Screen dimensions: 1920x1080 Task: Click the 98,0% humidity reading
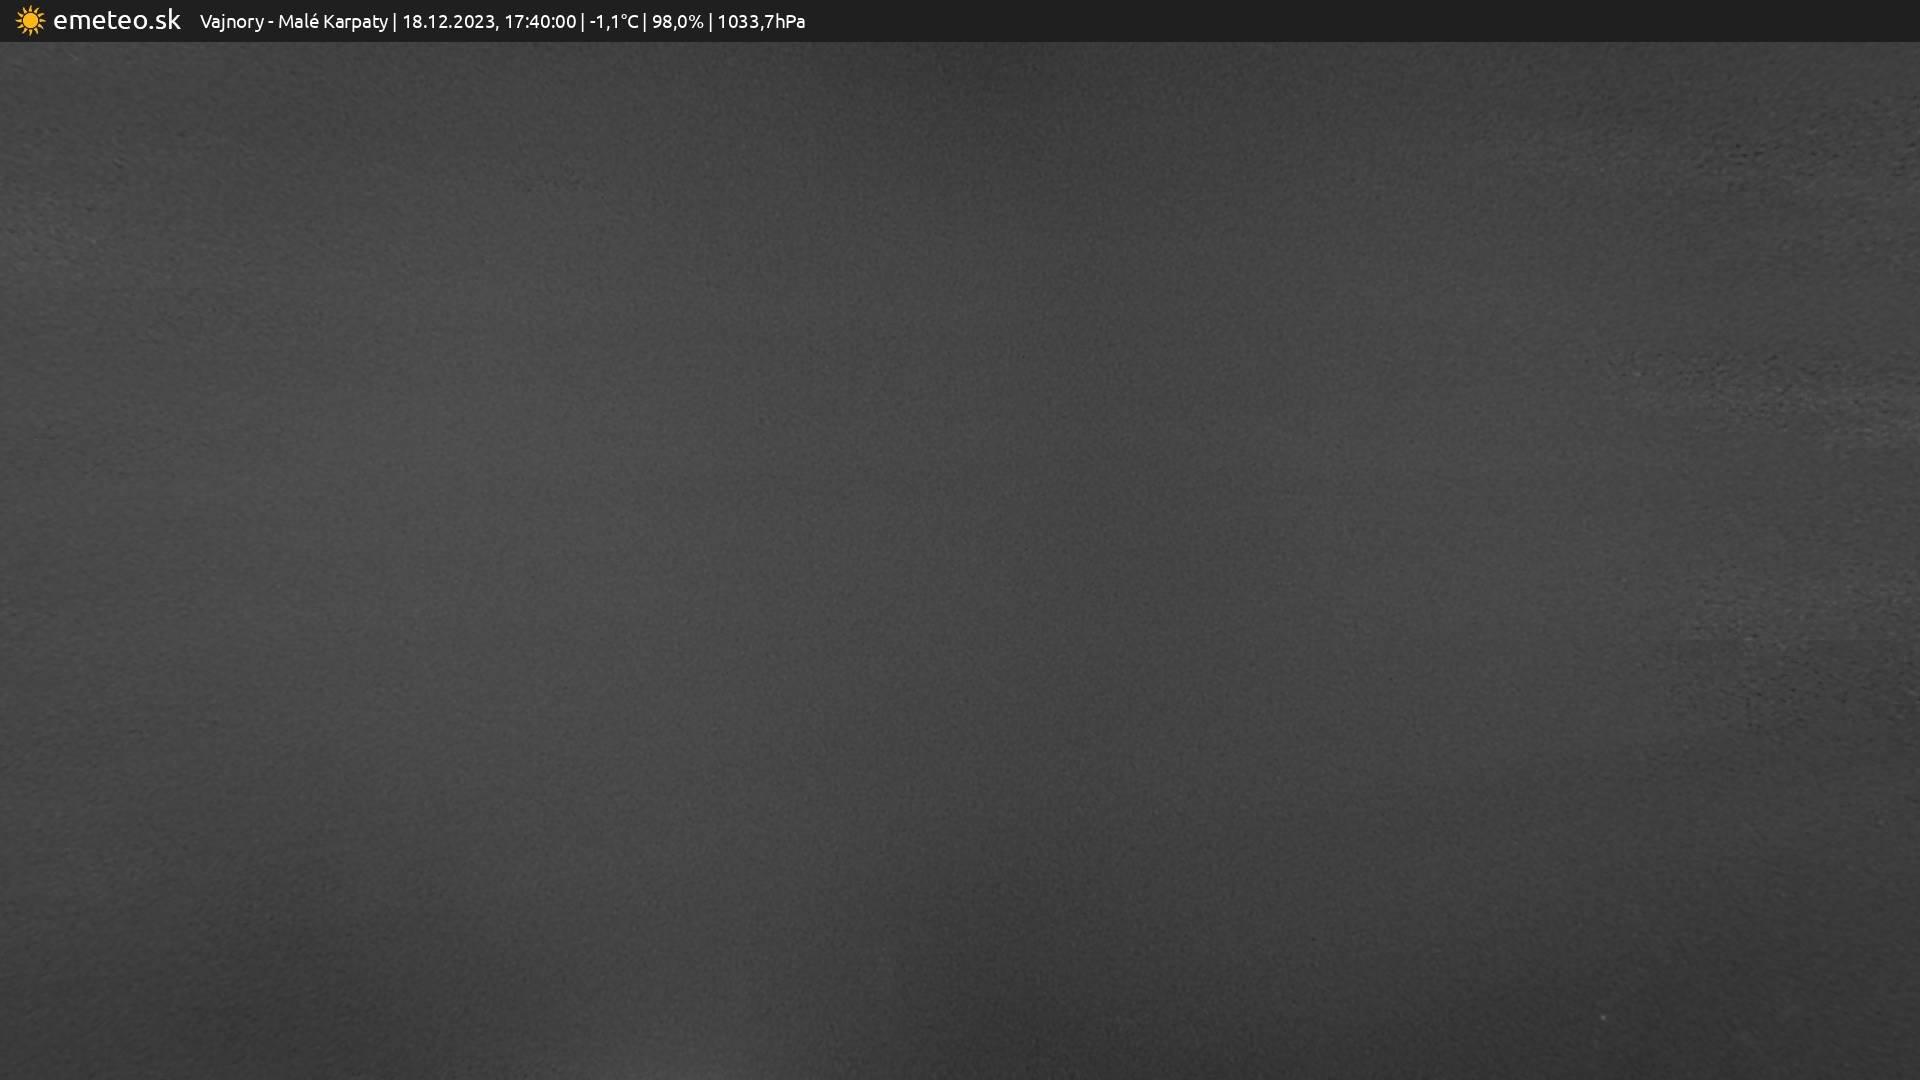coord(677,21)
